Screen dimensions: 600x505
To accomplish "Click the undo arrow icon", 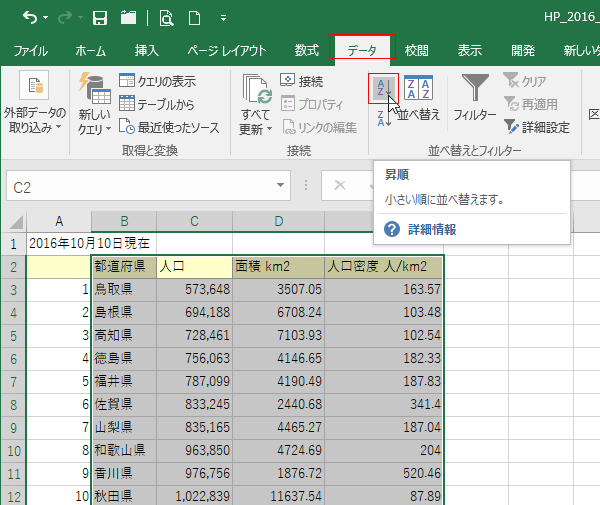I will click(30, 17).
